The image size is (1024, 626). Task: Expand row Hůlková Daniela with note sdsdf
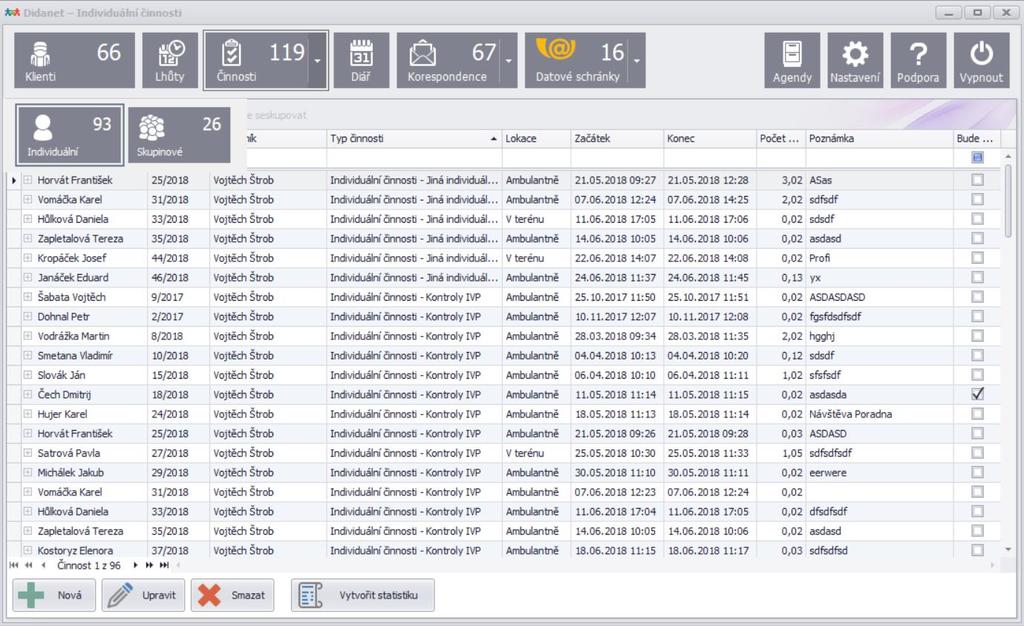(28, 219)
